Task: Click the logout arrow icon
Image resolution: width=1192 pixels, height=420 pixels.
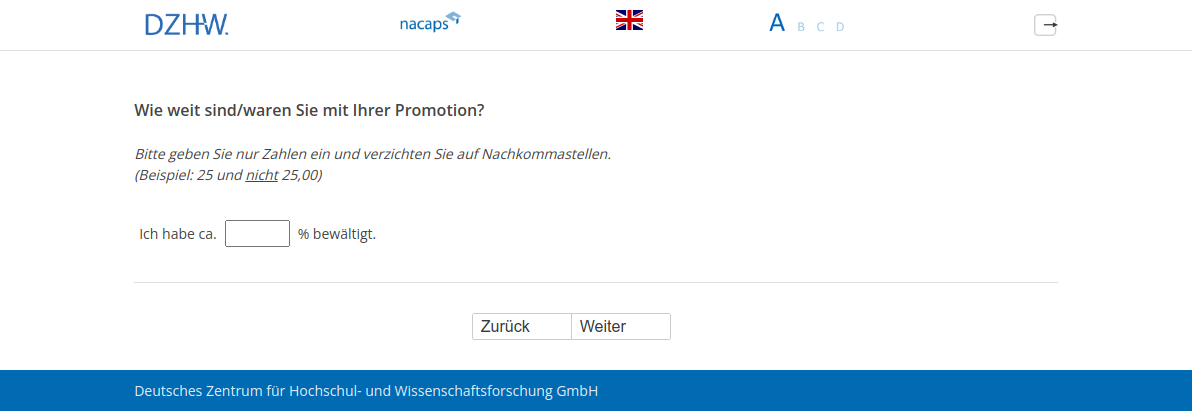Action: pyautogui.click(x=1045, y=25)
